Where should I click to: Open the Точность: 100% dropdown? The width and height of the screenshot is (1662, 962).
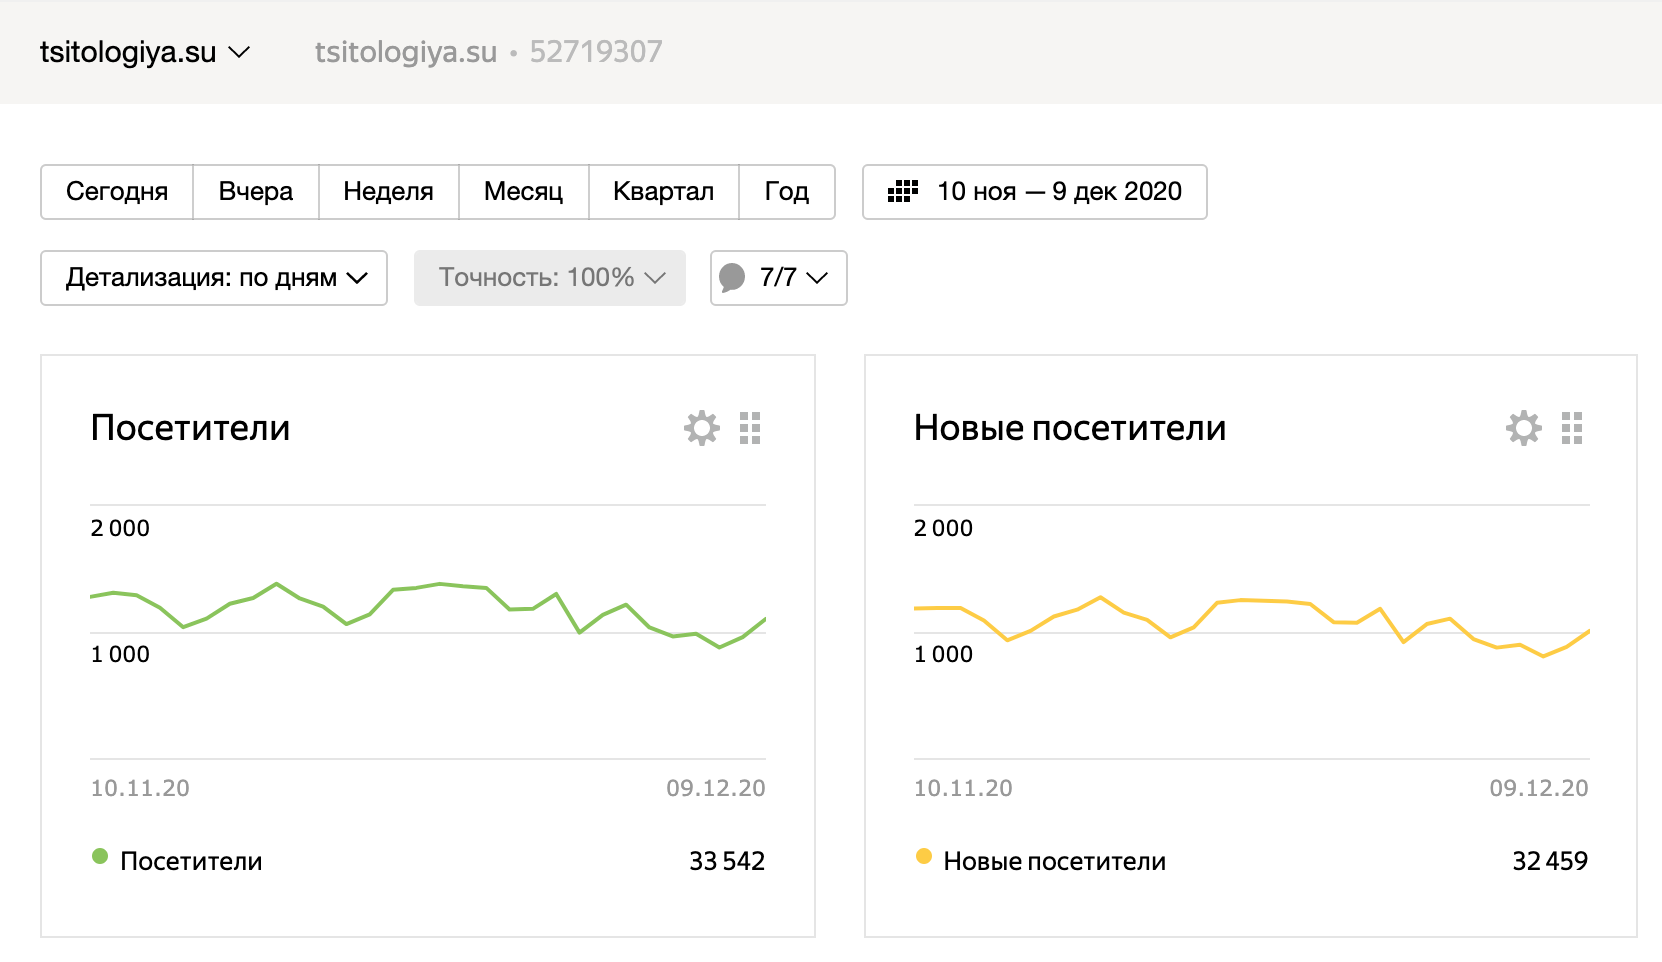[550, 278]
